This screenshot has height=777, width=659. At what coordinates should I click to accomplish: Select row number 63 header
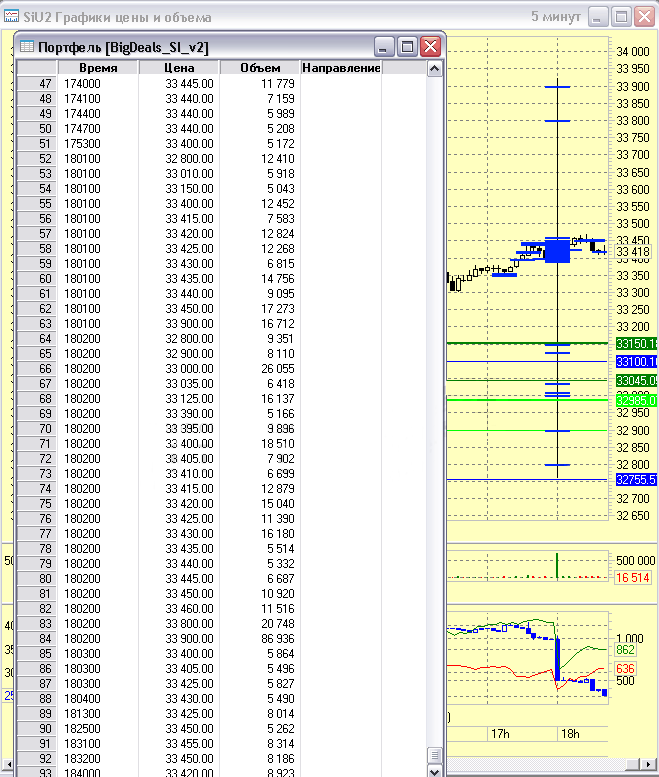tap(37, 324)
